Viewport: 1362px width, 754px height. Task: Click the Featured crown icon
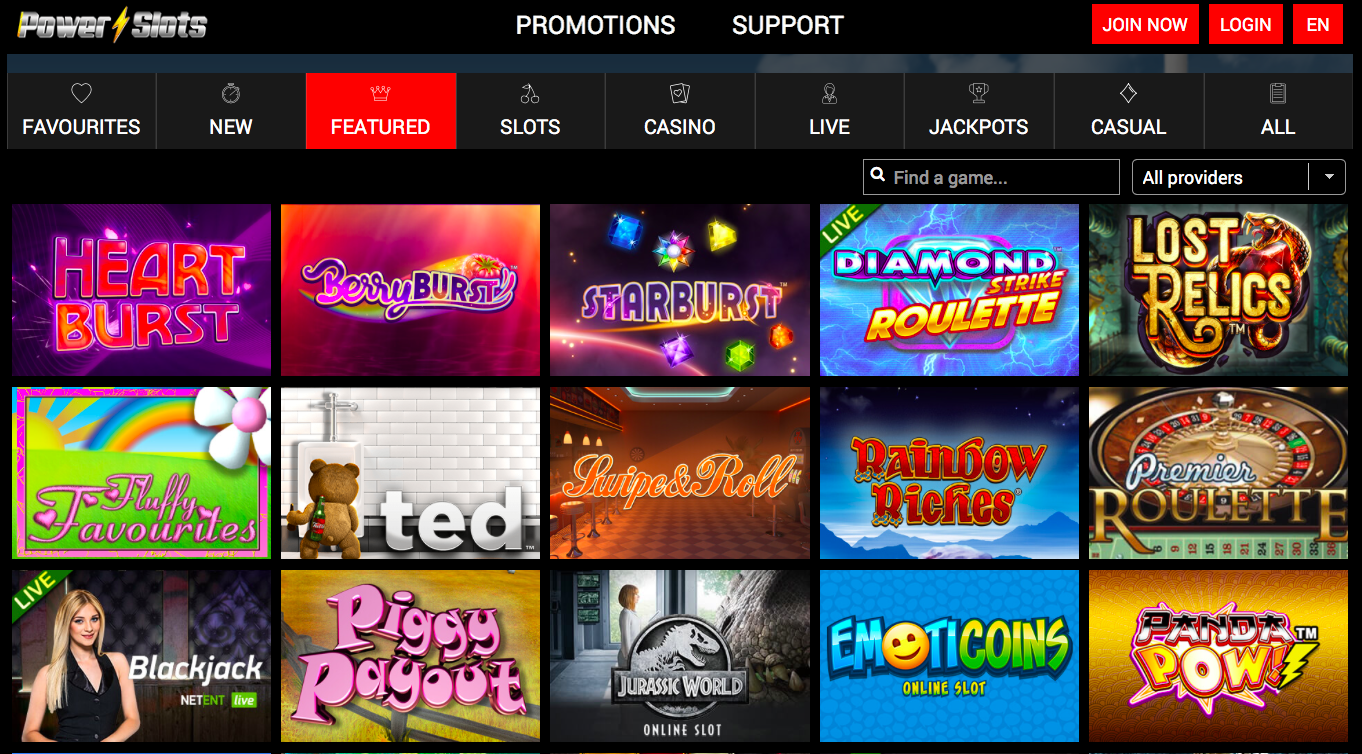coord(381,94)
